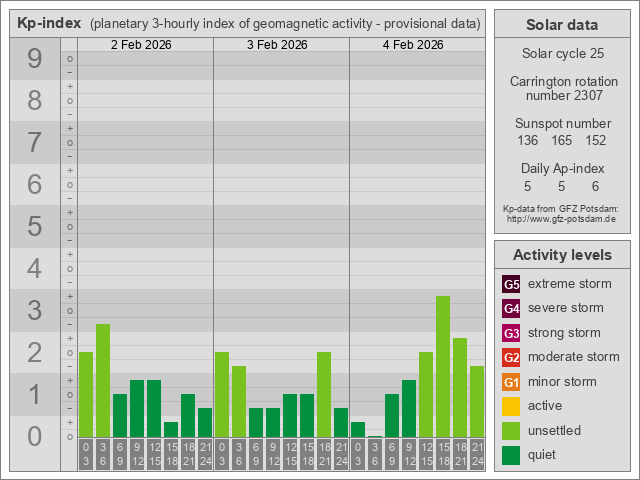640x480 pixels.
Task: Click the 'Solar data' panel heading
Action: 561,25
